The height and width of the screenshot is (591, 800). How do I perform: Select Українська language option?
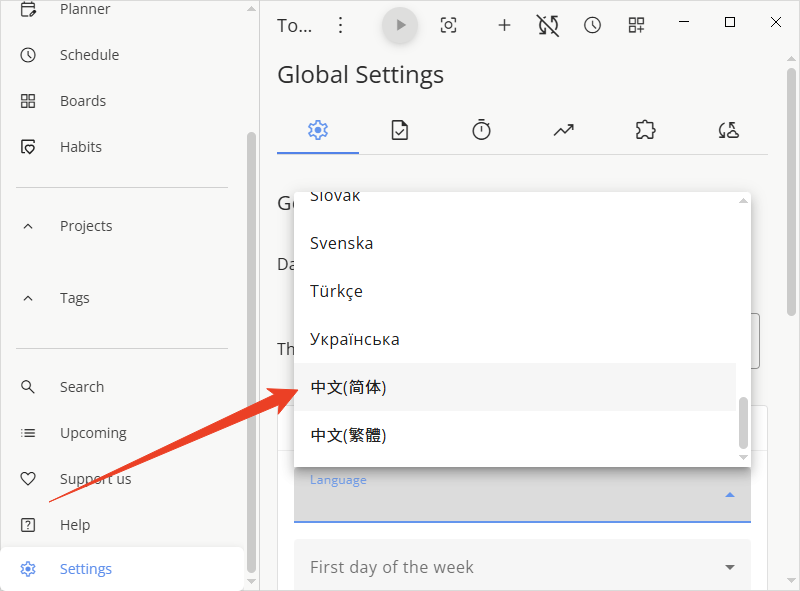click(515, 339)
